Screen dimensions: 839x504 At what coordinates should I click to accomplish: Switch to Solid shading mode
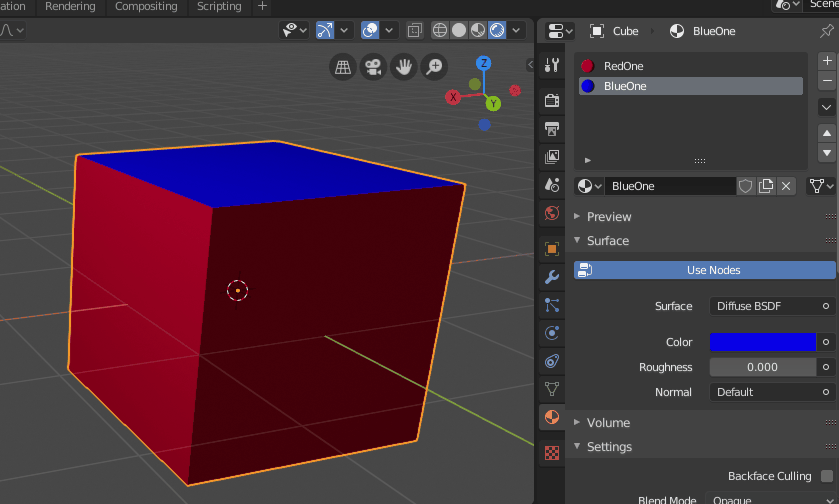459,30
